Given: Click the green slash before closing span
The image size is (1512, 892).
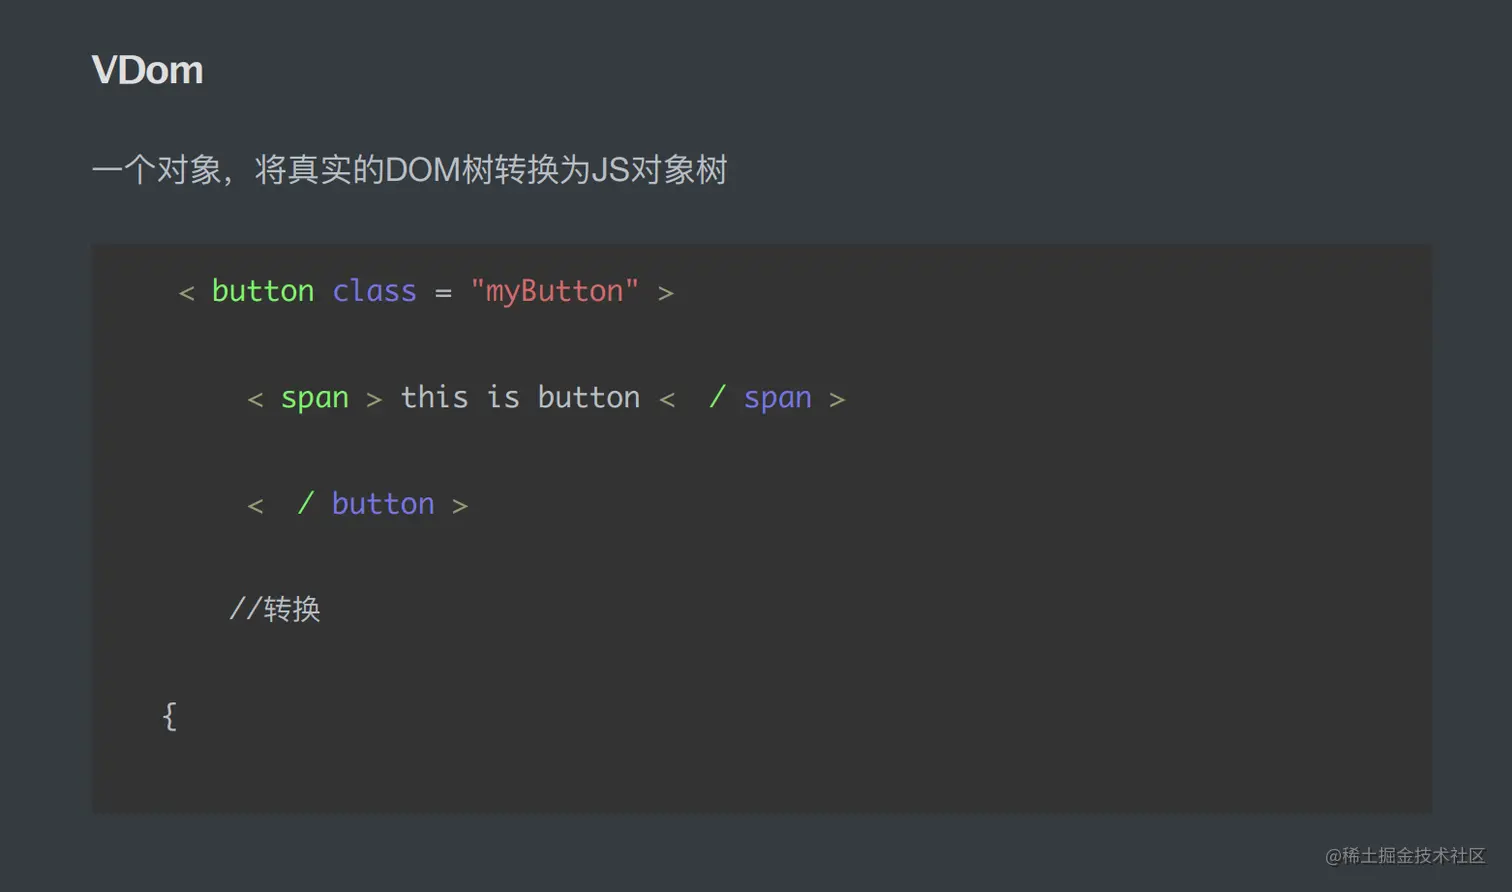Looking at the screenshot, I should click(716, 398).
